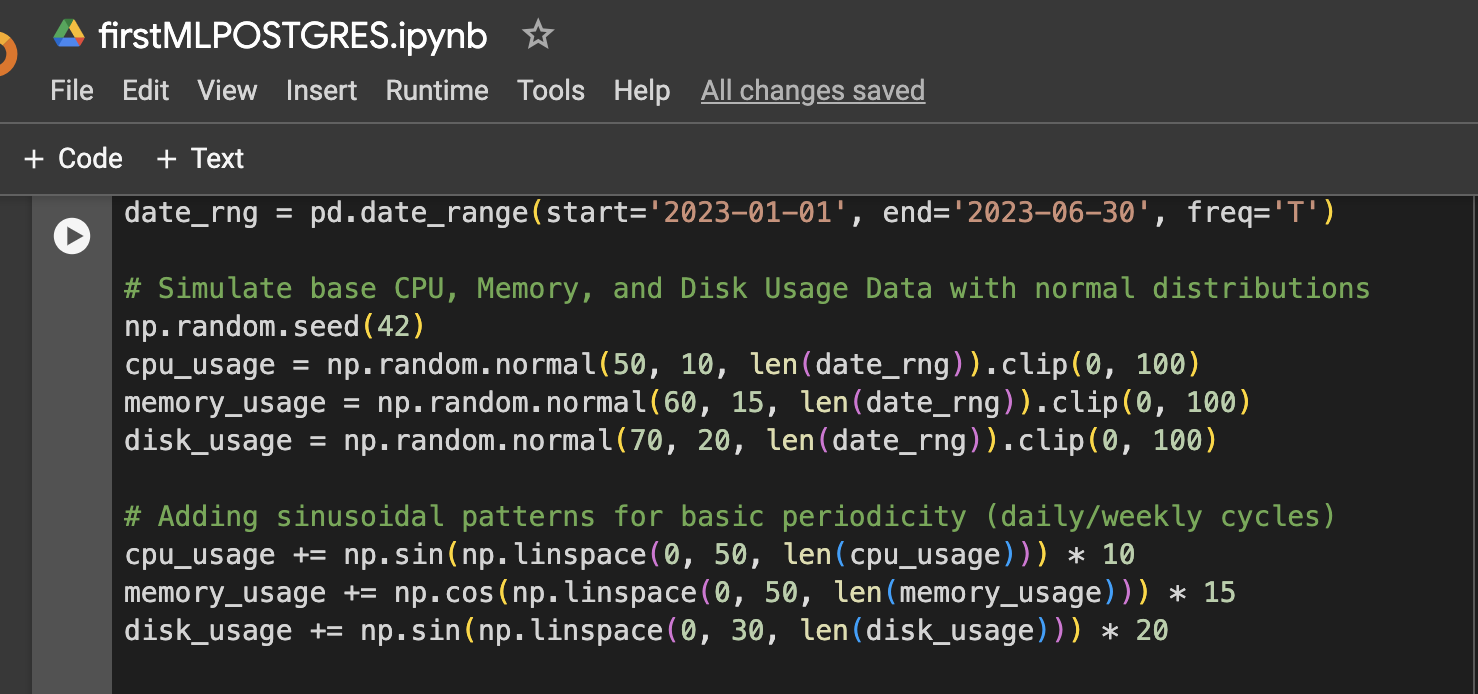Open the Runtime menu
Screen dimensions: 1478x694
coord(437,91)
